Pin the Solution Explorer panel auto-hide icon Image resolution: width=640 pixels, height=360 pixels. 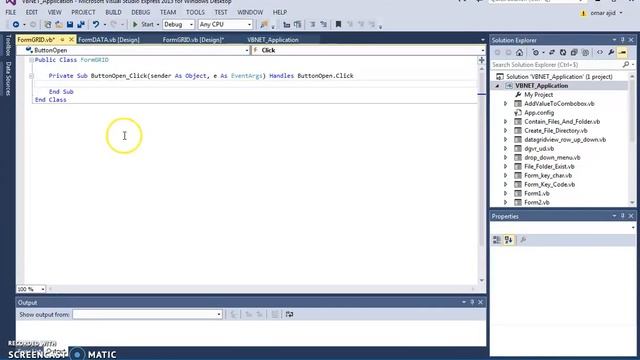point(622,40)
